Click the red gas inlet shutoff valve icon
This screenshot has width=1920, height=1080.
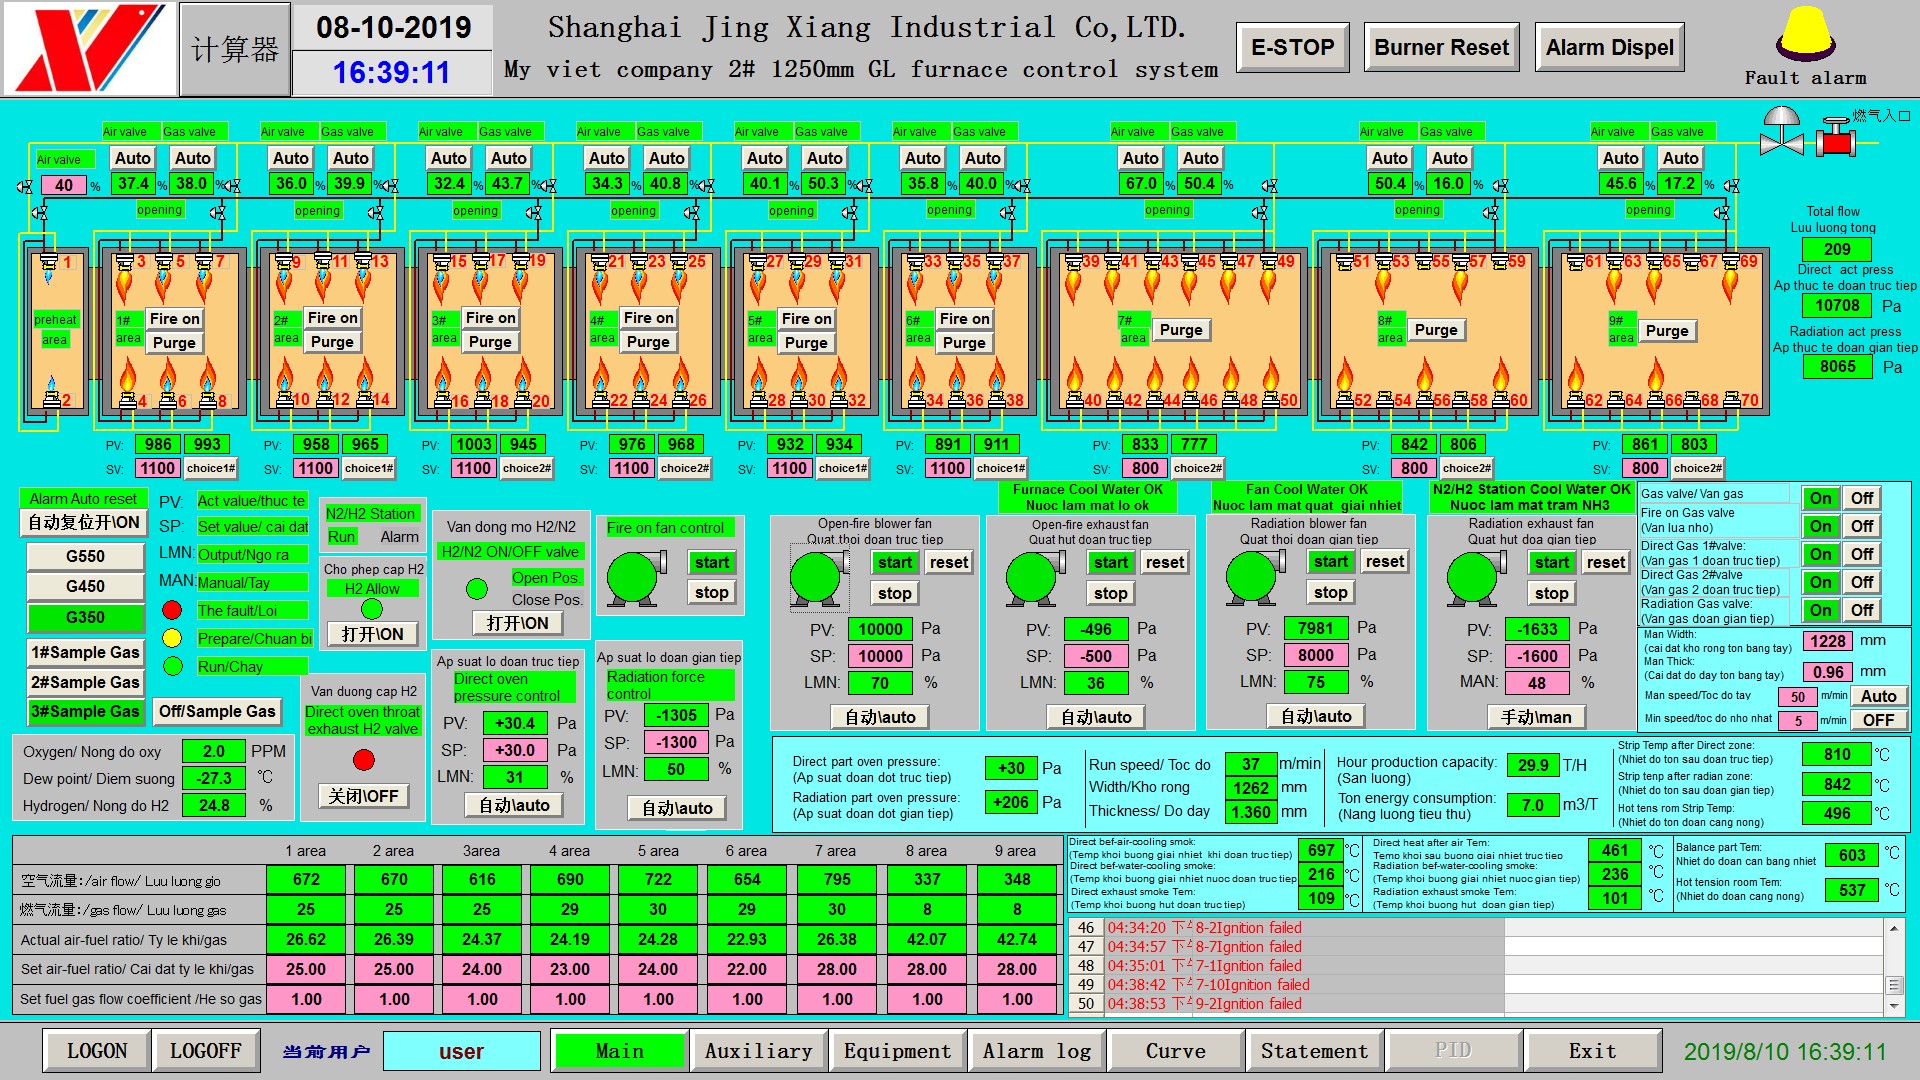click(x=1835, y=137)
